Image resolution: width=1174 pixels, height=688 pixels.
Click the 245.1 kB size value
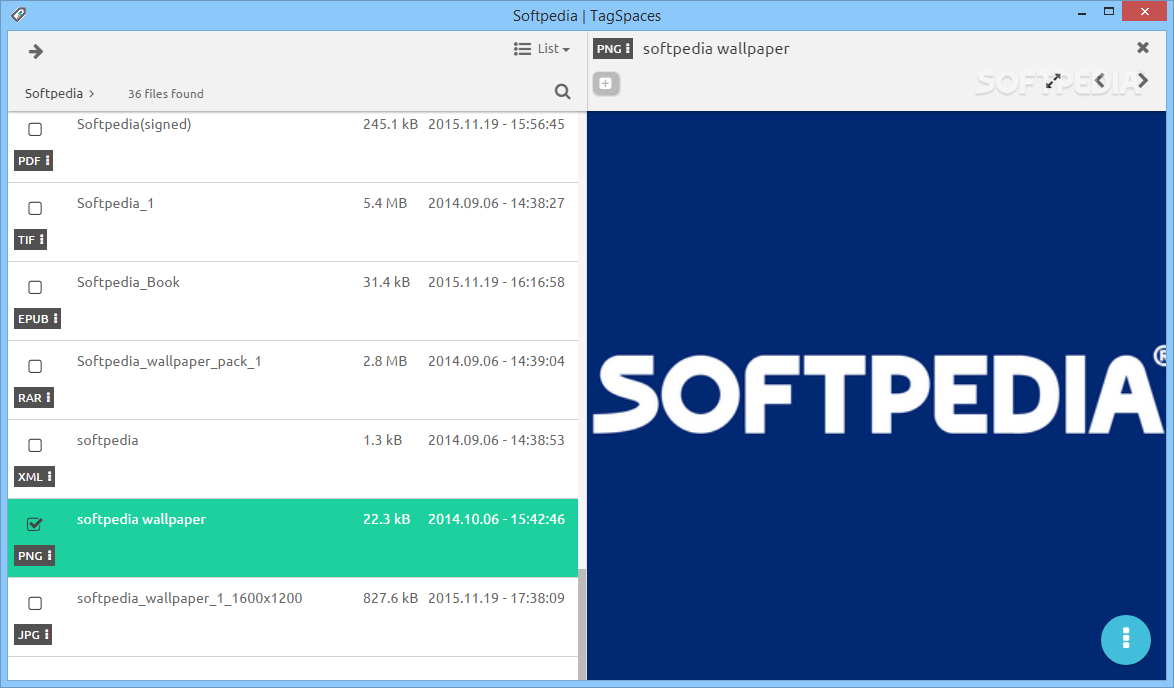(390, 124)
